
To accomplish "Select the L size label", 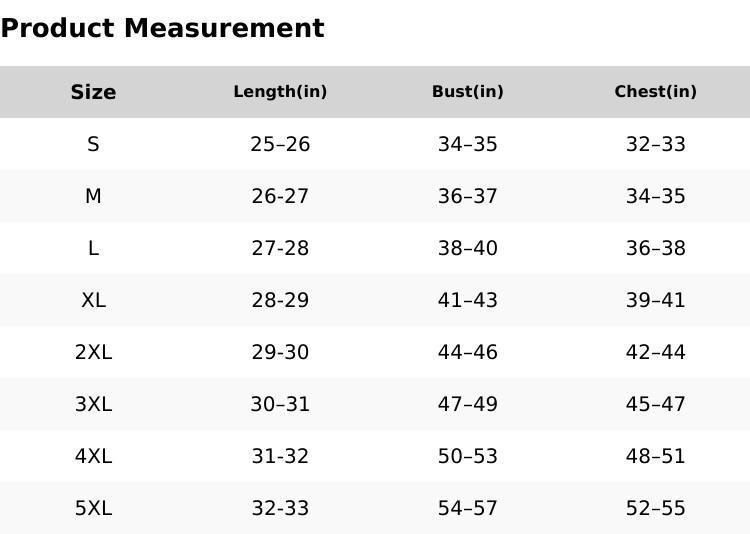I will tap(93, 248).
